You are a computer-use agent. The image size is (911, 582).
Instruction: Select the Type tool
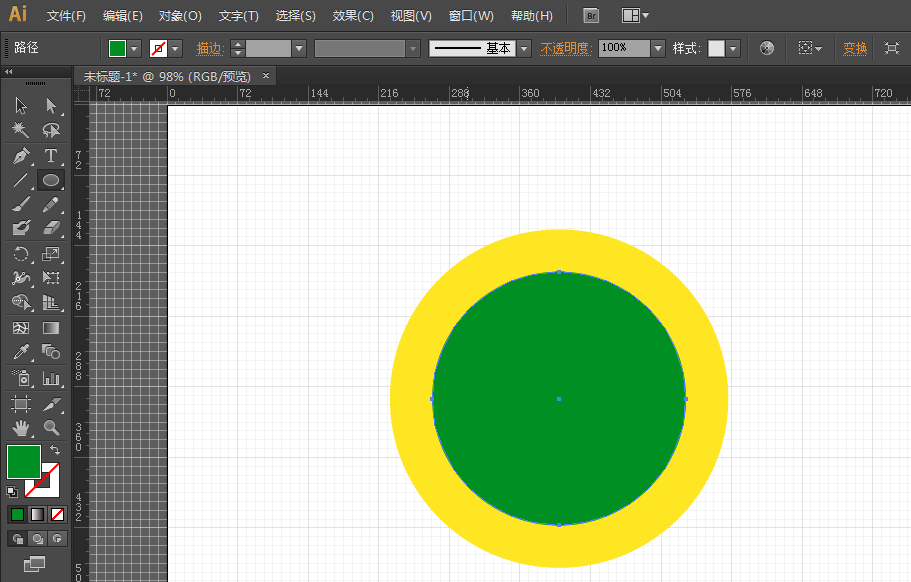(51, 156)
